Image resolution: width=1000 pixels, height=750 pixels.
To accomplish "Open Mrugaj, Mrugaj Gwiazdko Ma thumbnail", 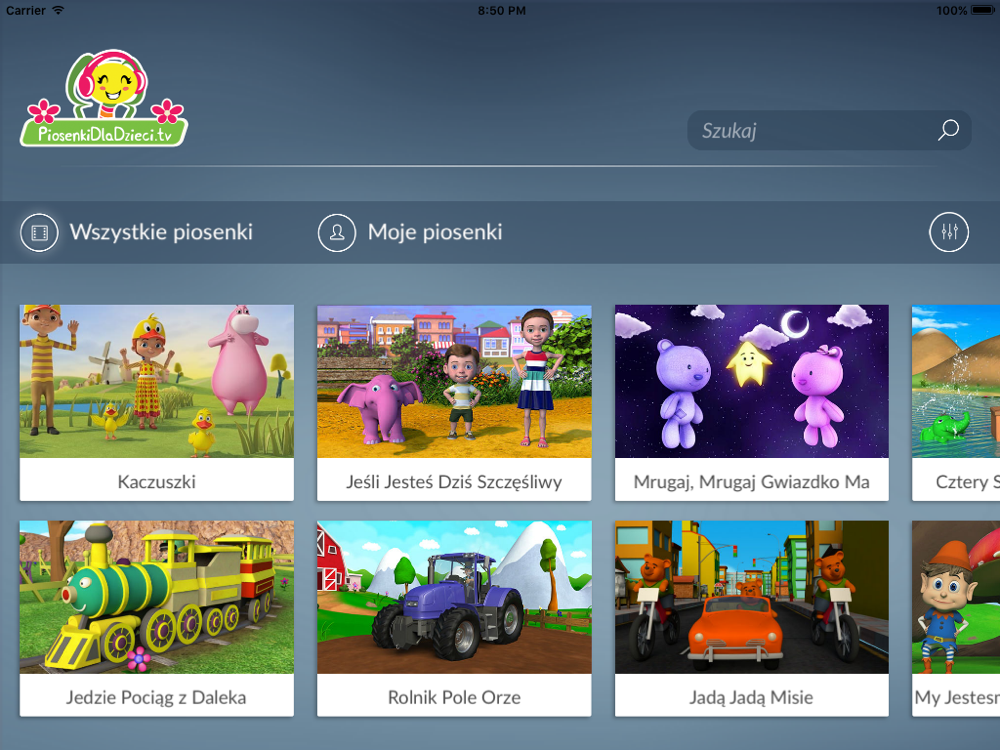I will pyautogui.click(x=751, y=381).
